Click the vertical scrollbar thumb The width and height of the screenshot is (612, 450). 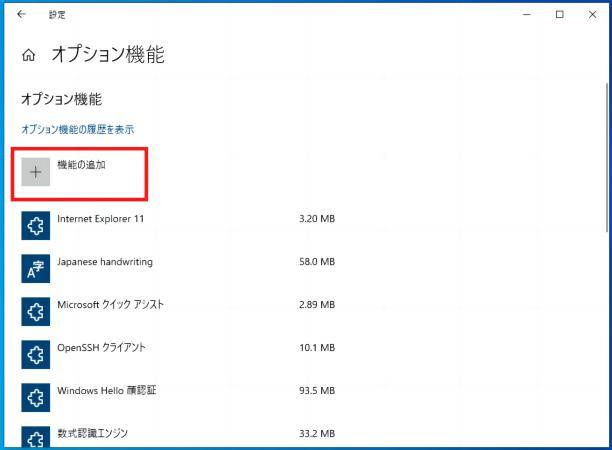tap(607, 158)
